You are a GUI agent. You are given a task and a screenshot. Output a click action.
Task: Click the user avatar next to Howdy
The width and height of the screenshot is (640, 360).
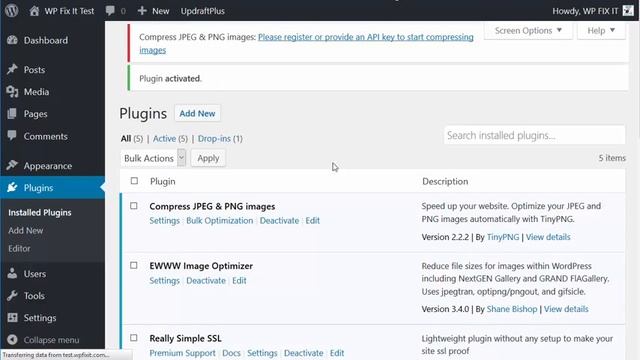pos(628,11)
